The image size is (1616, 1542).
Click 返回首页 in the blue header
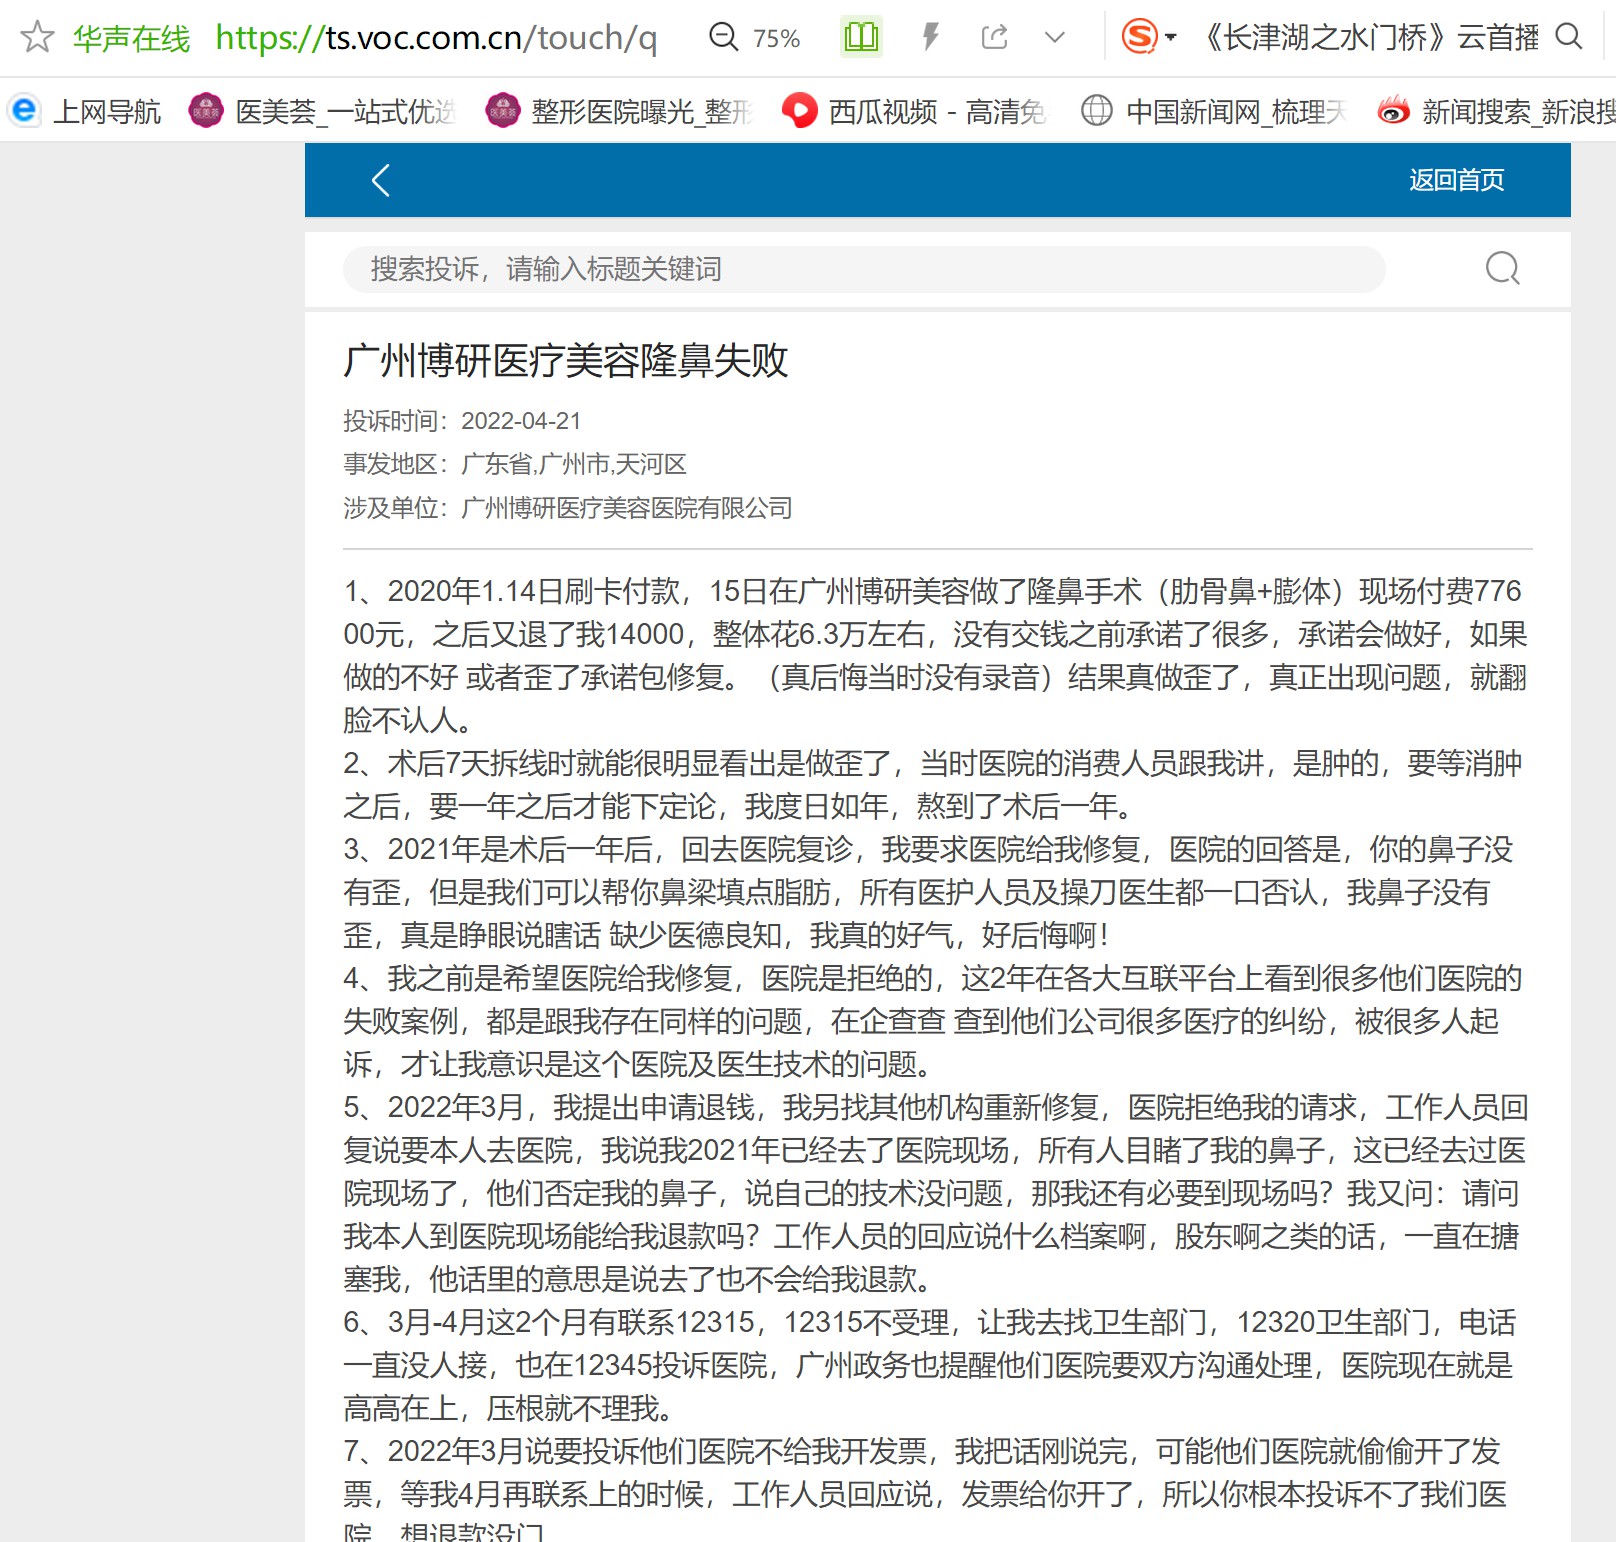click(1456, 180)
